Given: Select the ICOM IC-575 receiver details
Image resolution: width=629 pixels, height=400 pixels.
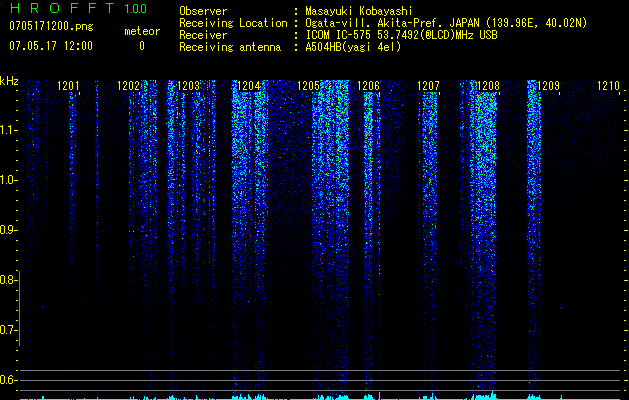Looking at the screenshot, I should [401, 35].
